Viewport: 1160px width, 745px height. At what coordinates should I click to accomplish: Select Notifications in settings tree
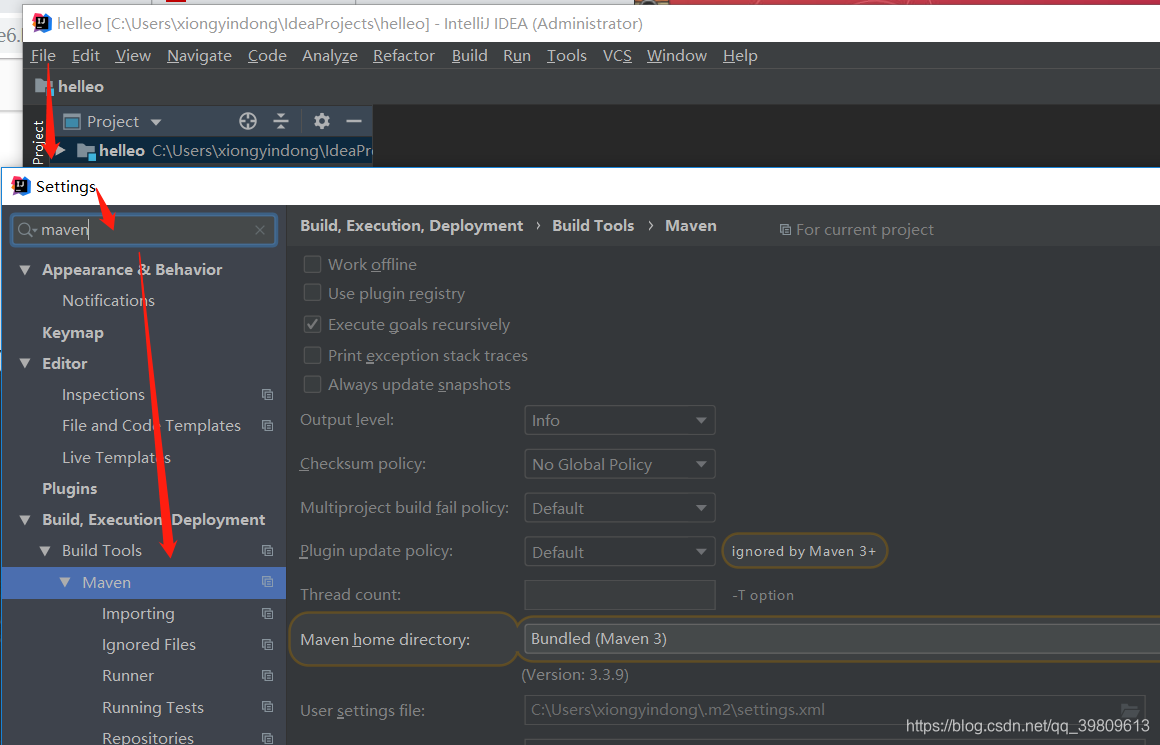point(109,300)
